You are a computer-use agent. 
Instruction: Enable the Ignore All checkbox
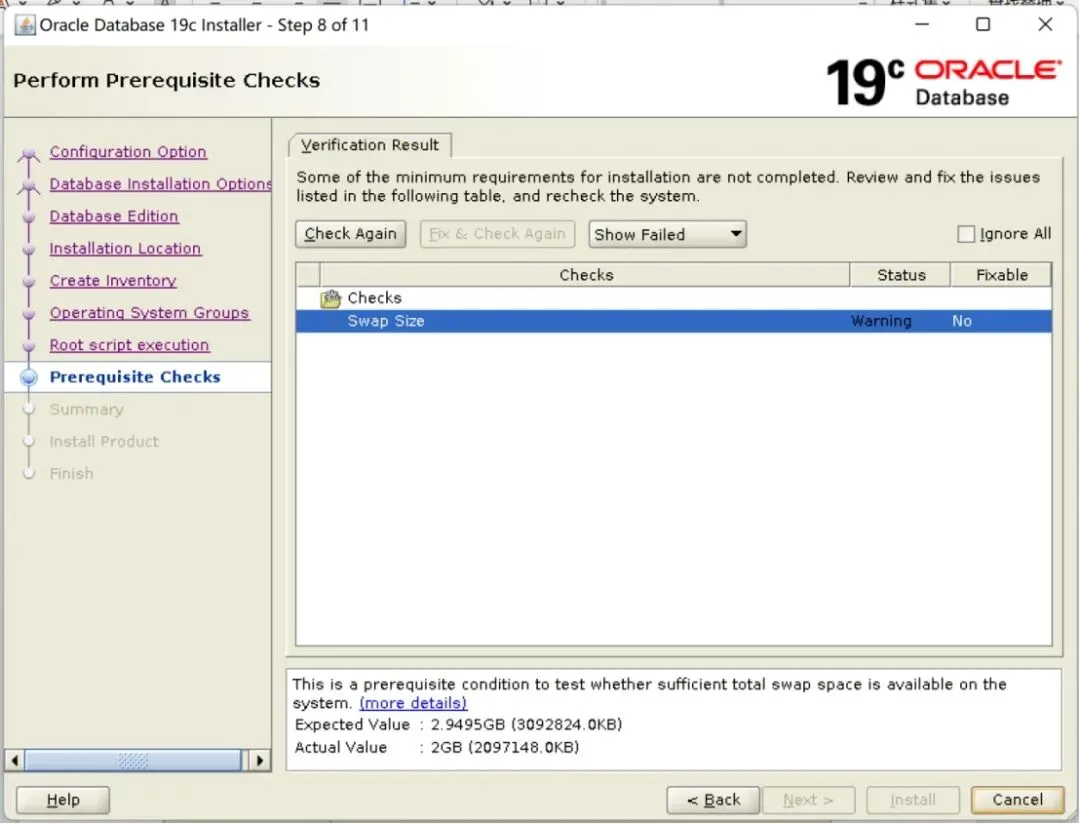pos(966,234)
